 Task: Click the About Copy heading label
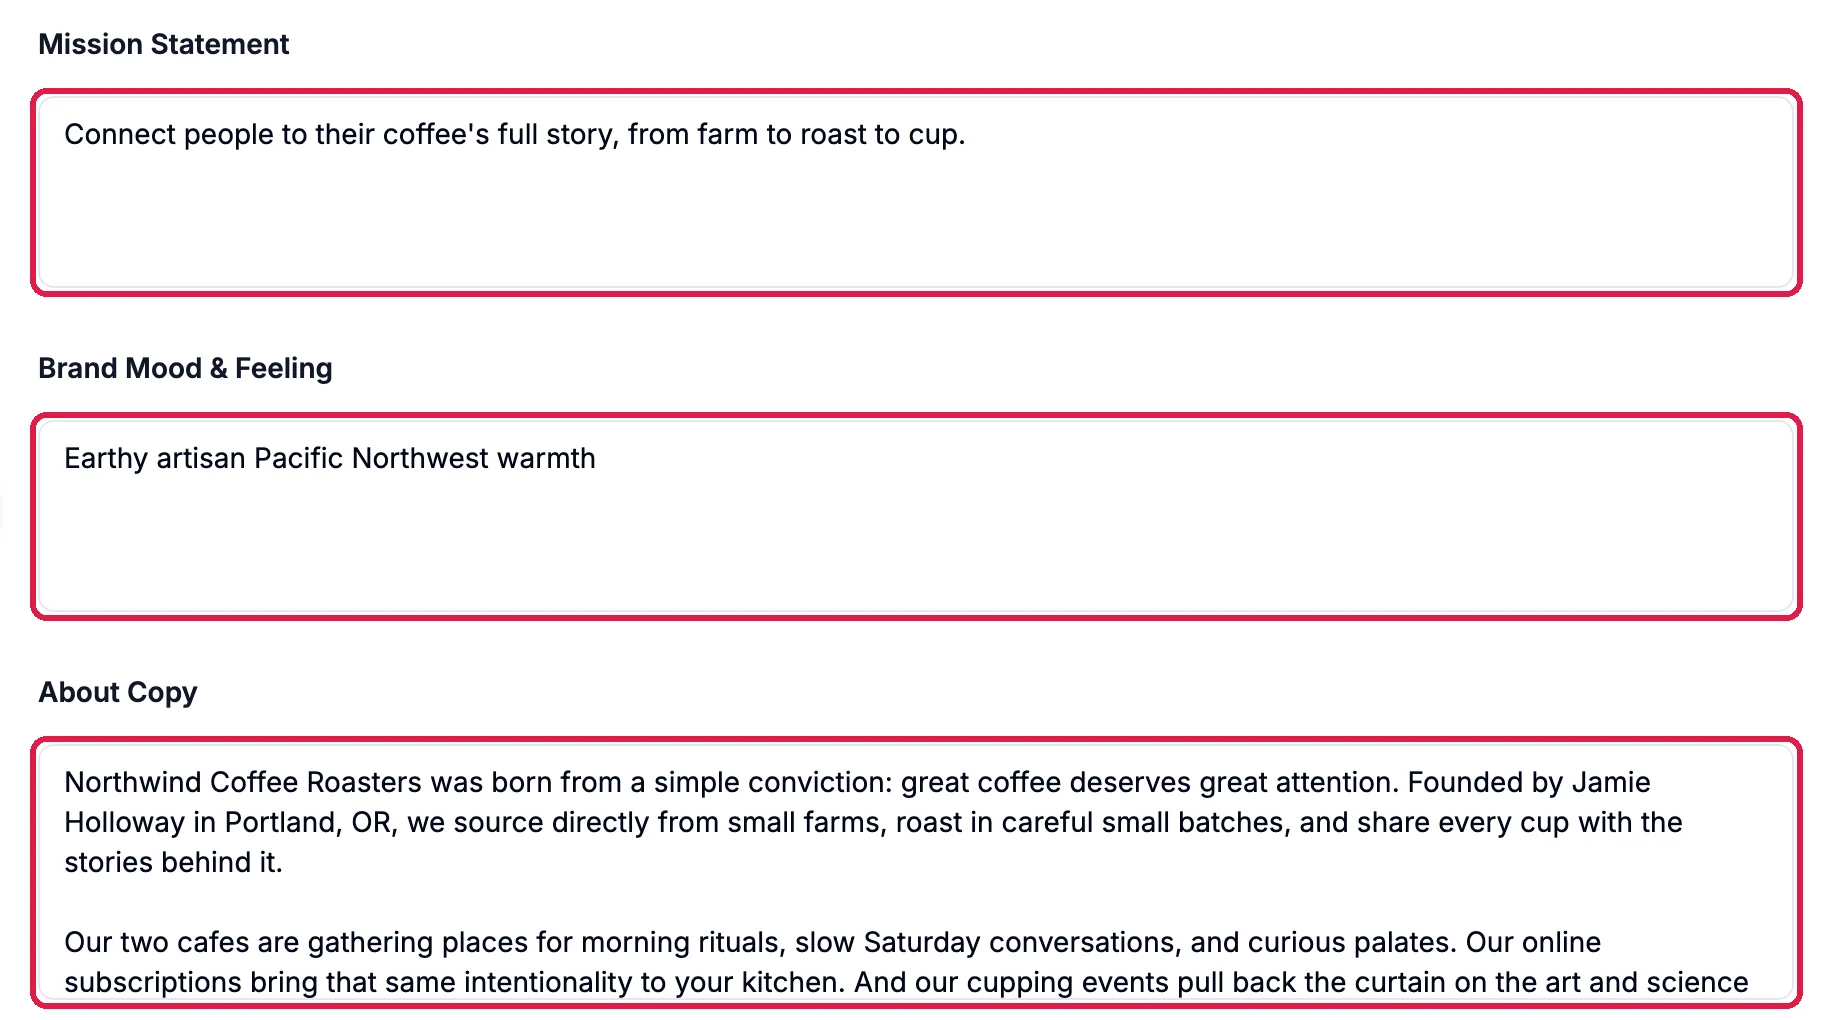click(x=117, y=692)
